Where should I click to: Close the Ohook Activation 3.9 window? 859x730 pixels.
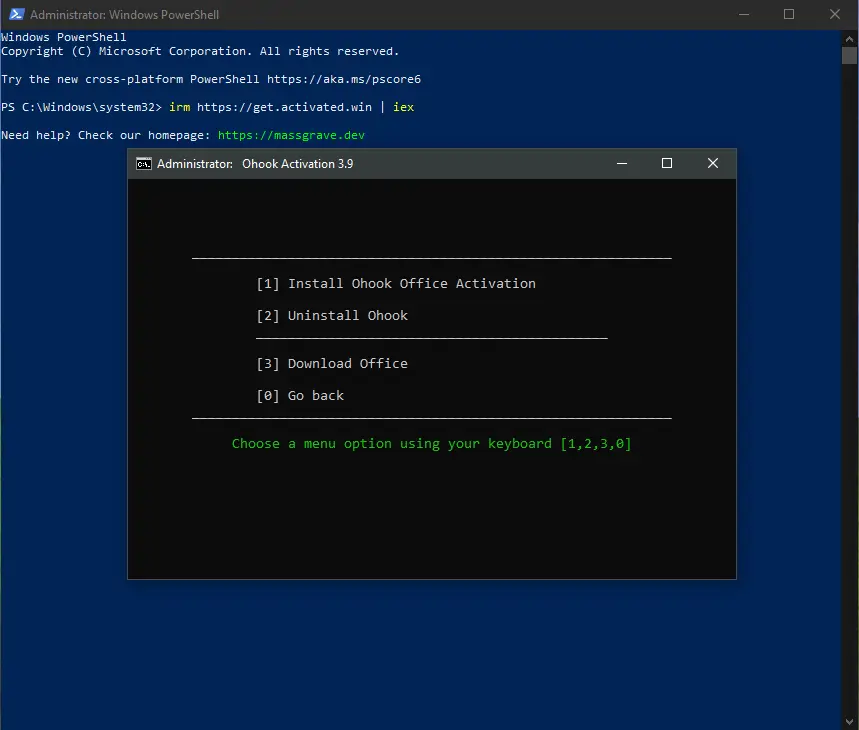[x=713, y=164]
